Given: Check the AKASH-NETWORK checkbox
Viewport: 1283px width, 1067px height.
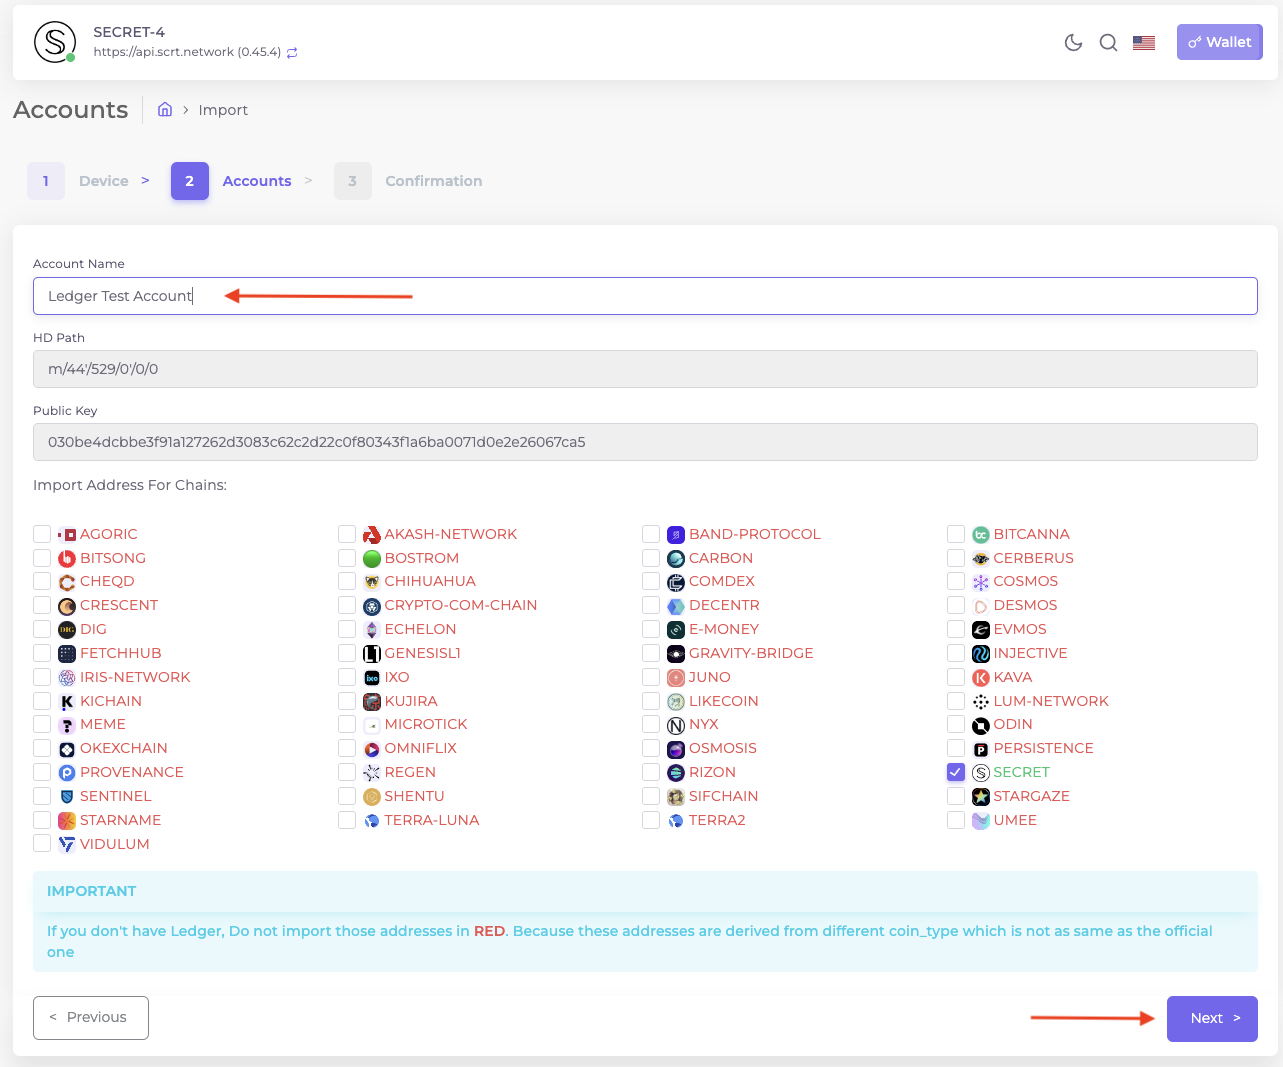Looking at the screenshot, I should [347, 534].
